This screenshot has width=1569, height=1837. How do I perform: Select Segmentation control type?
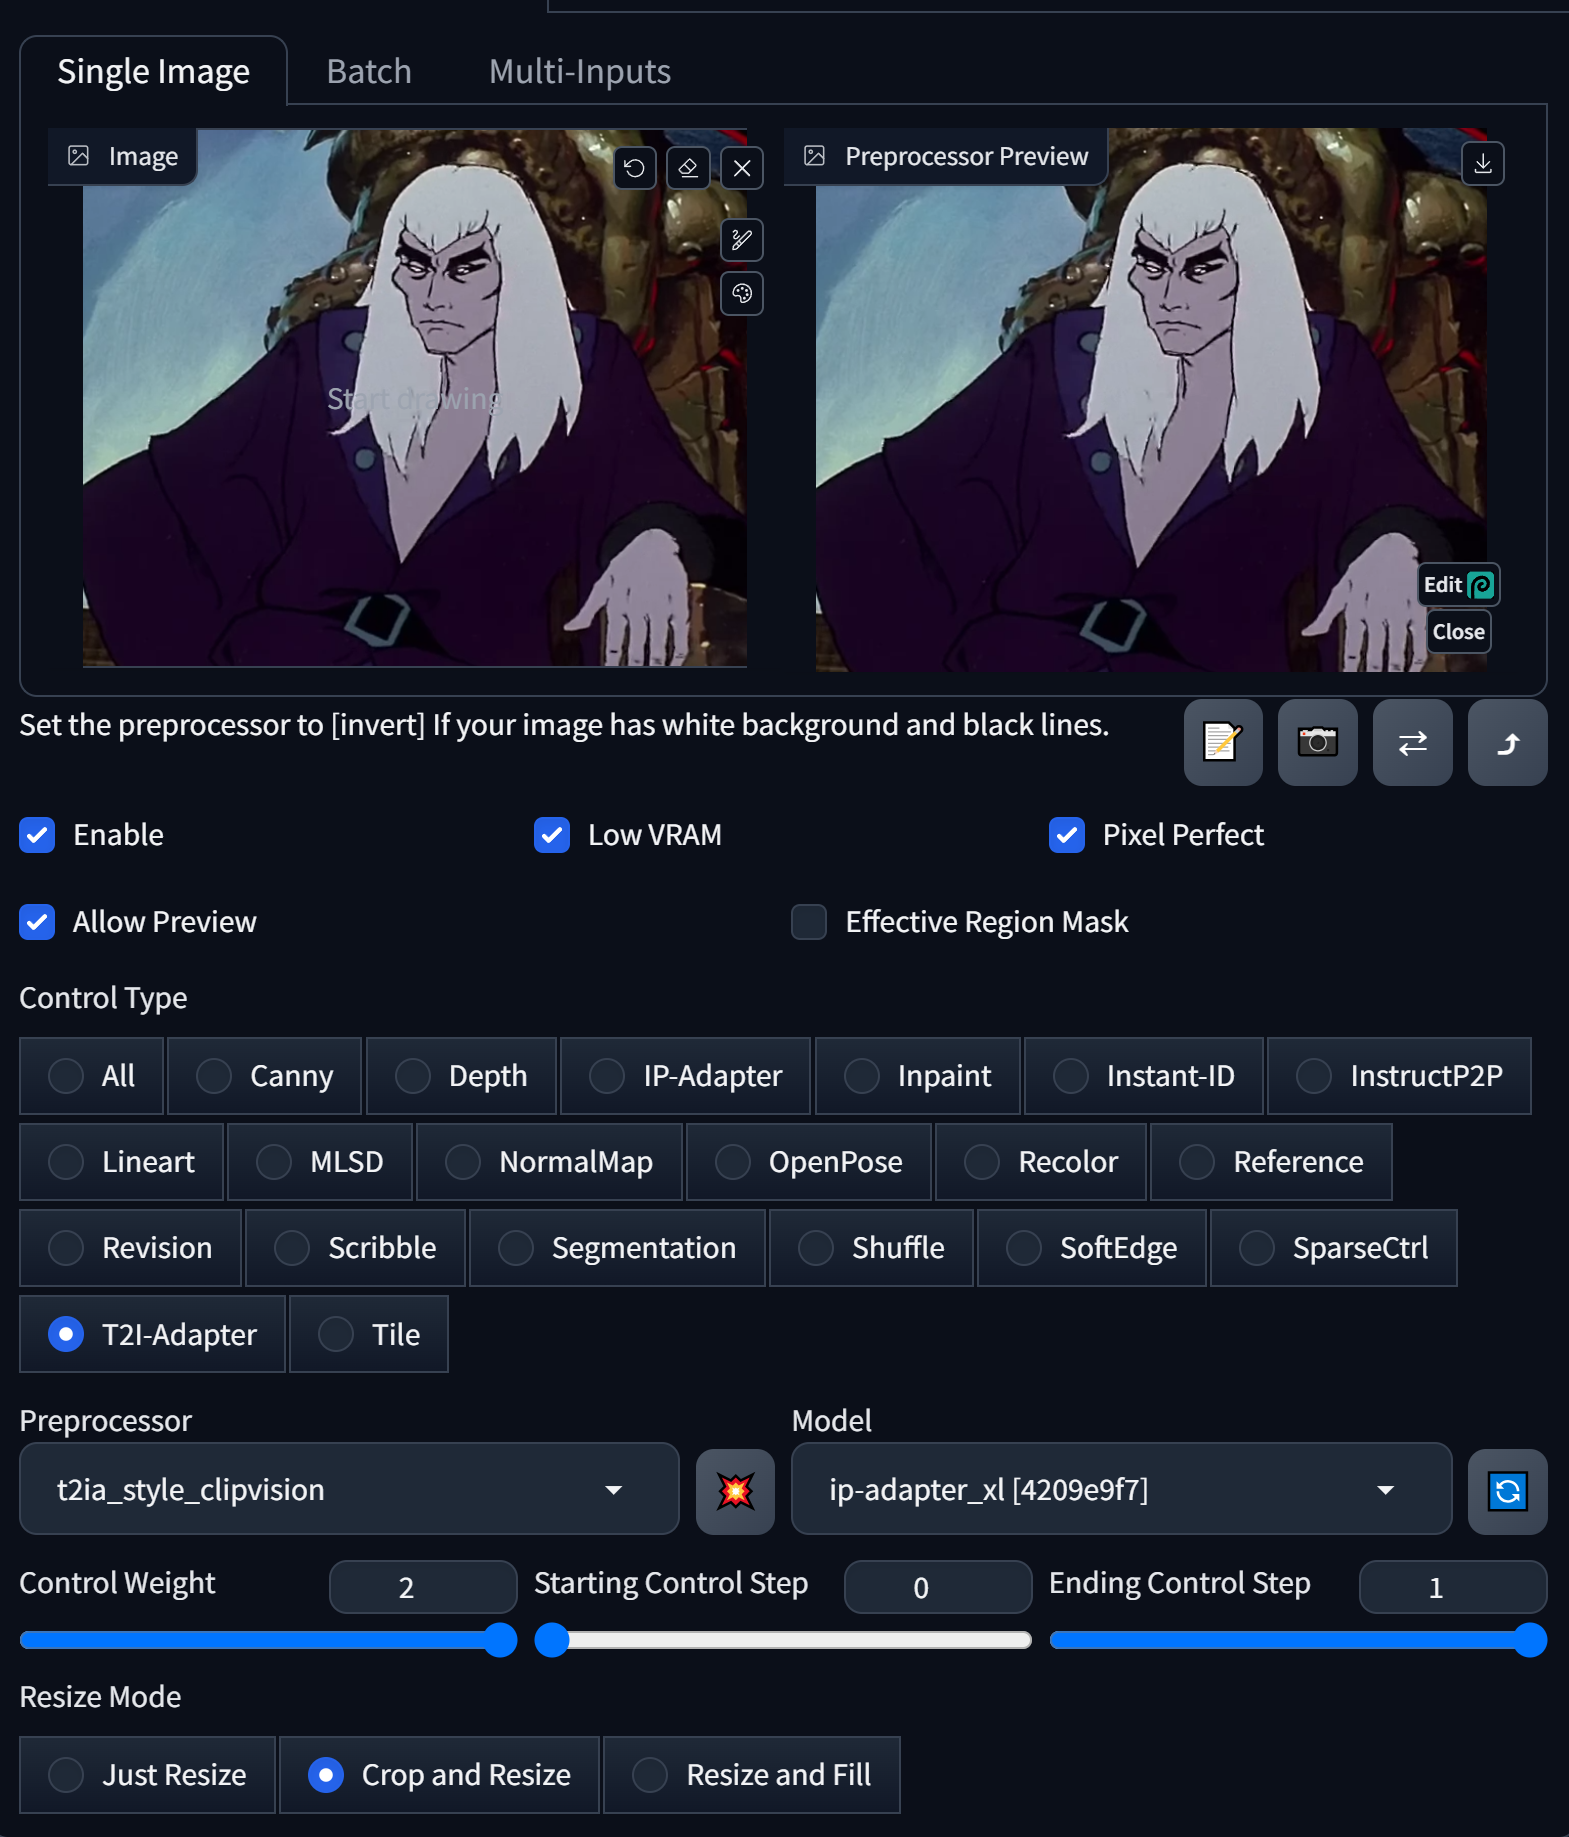click(x=618, y=1248)
